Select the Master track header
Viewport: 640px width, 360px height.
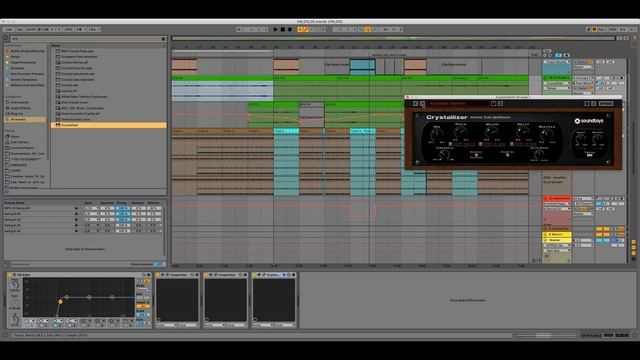click(557, 240)
